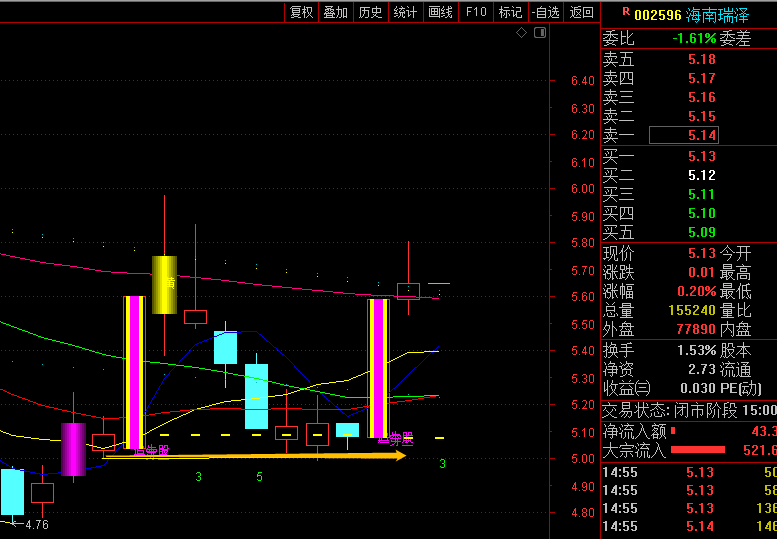The image size is (777, 539).
Task: Click the 涨幅 value 0.20%
Action: [697, 291]
